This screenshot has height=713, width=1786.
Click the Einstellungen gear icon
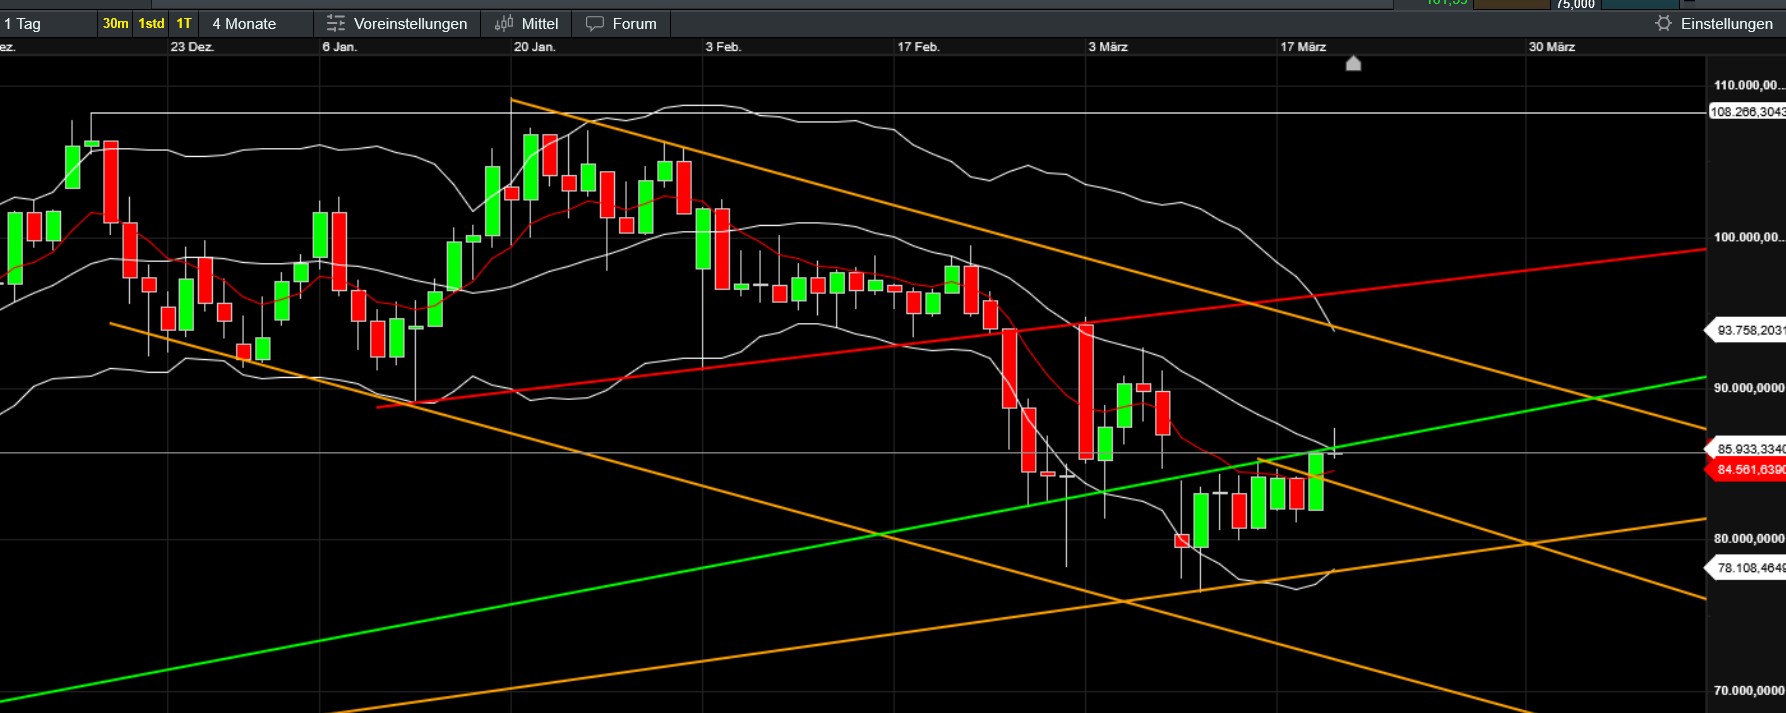(x=1663, y=23)
